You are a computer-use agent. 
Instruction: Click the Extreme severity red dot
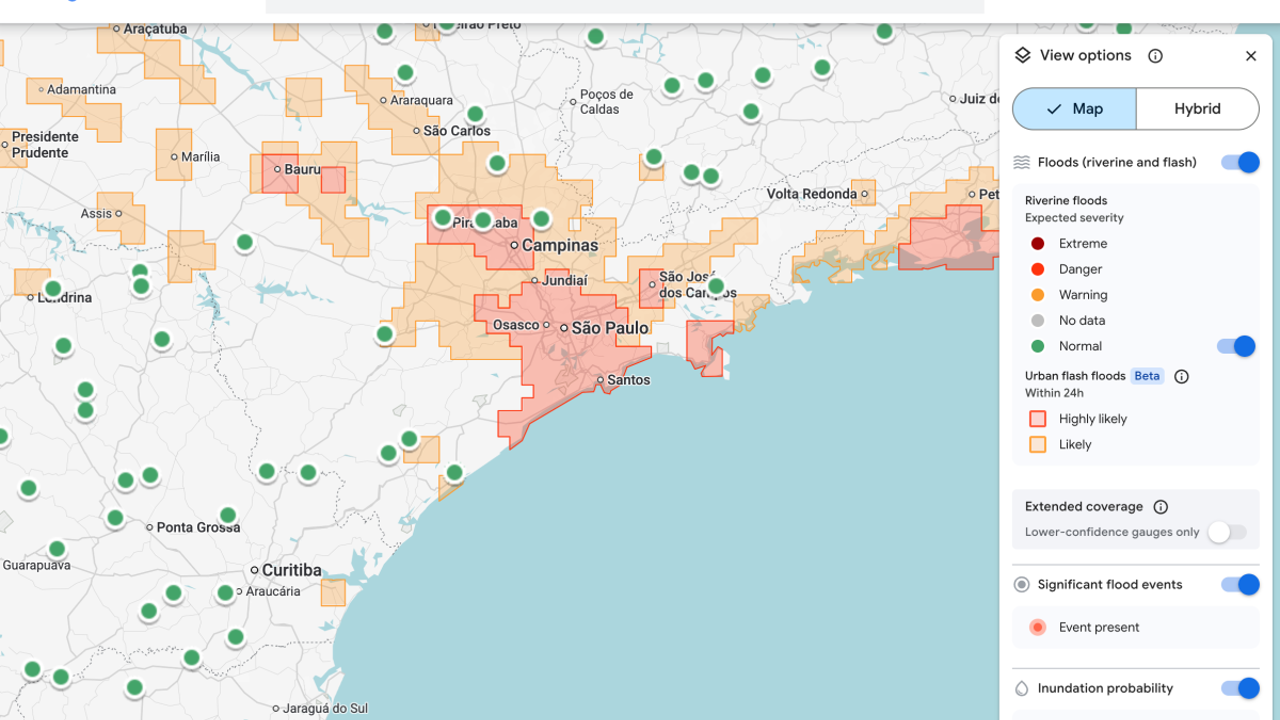(1037, 243)
